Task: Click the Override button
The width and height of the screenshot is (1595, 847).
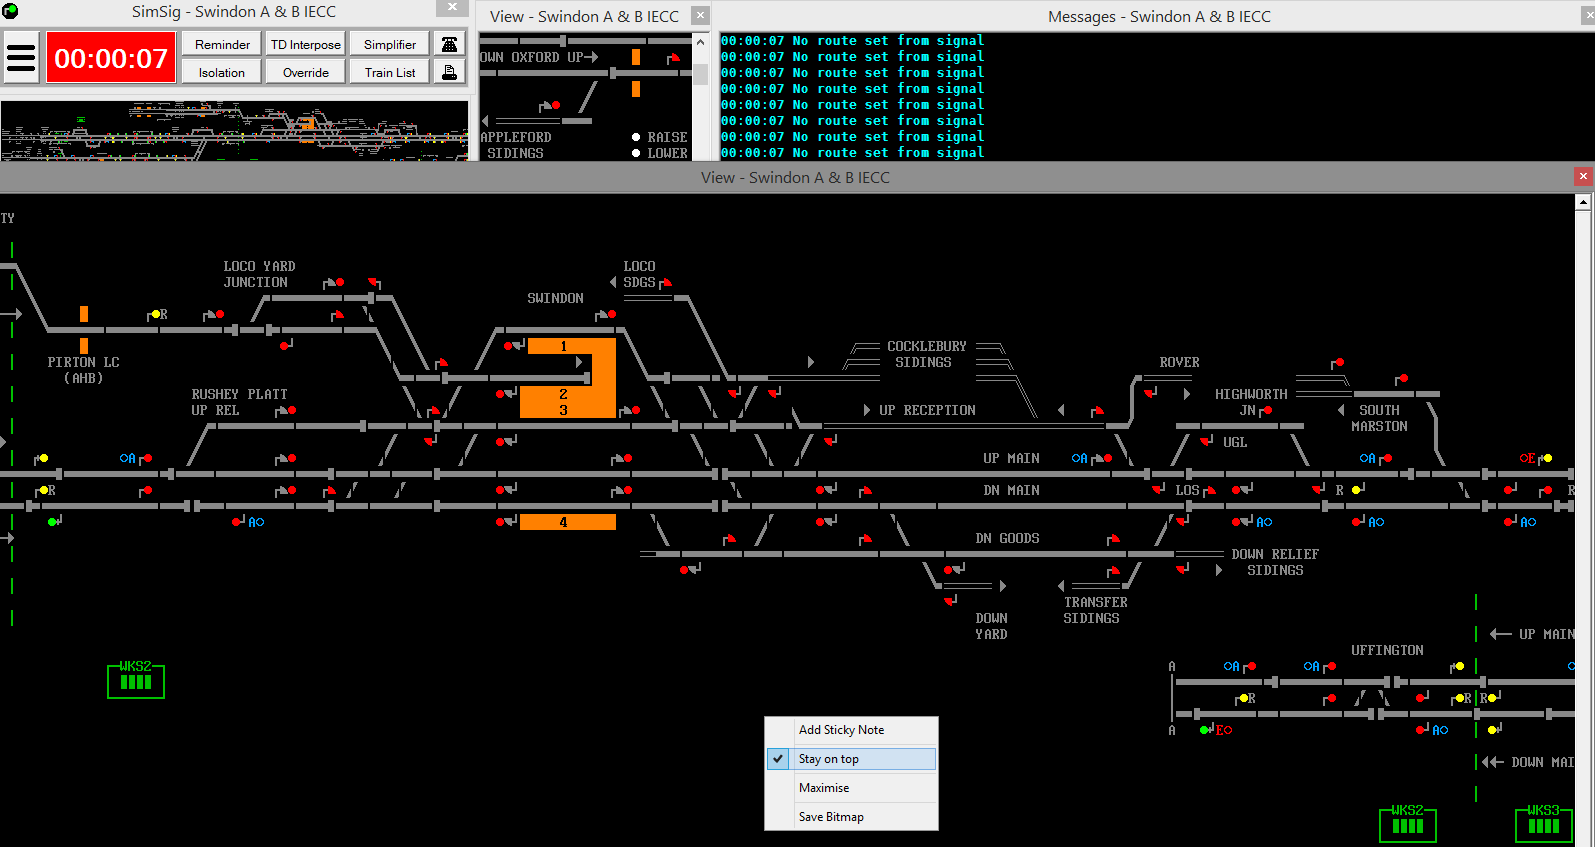Action: pos(306,72)
